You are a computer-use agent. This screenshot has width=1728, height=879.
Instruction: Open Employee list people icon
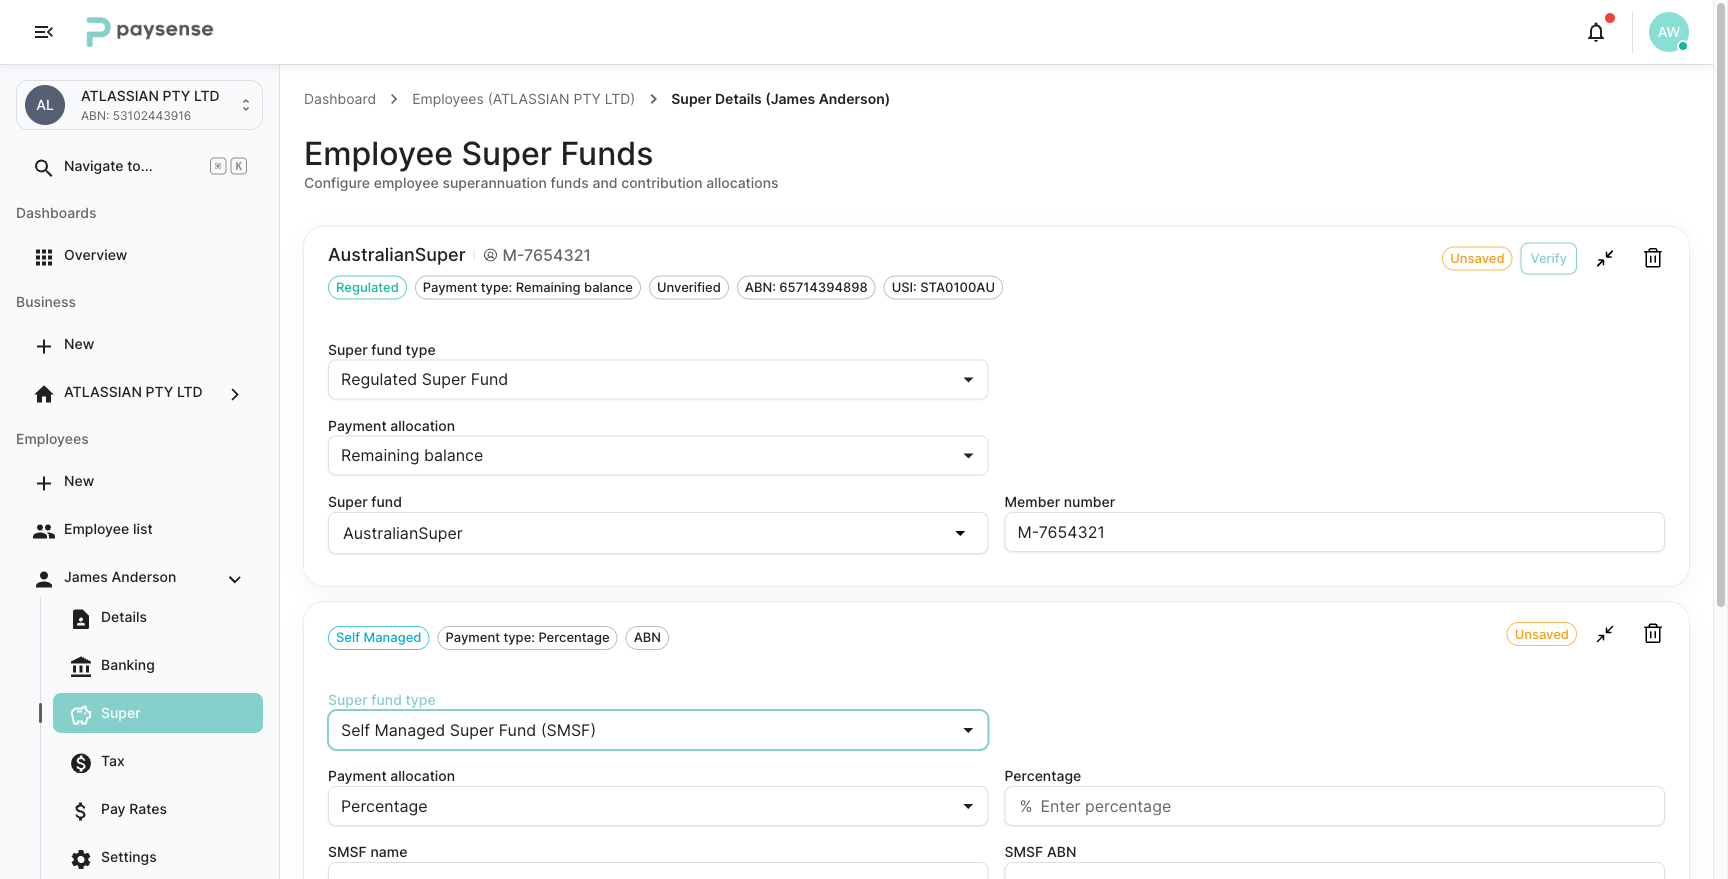point(44,531)
